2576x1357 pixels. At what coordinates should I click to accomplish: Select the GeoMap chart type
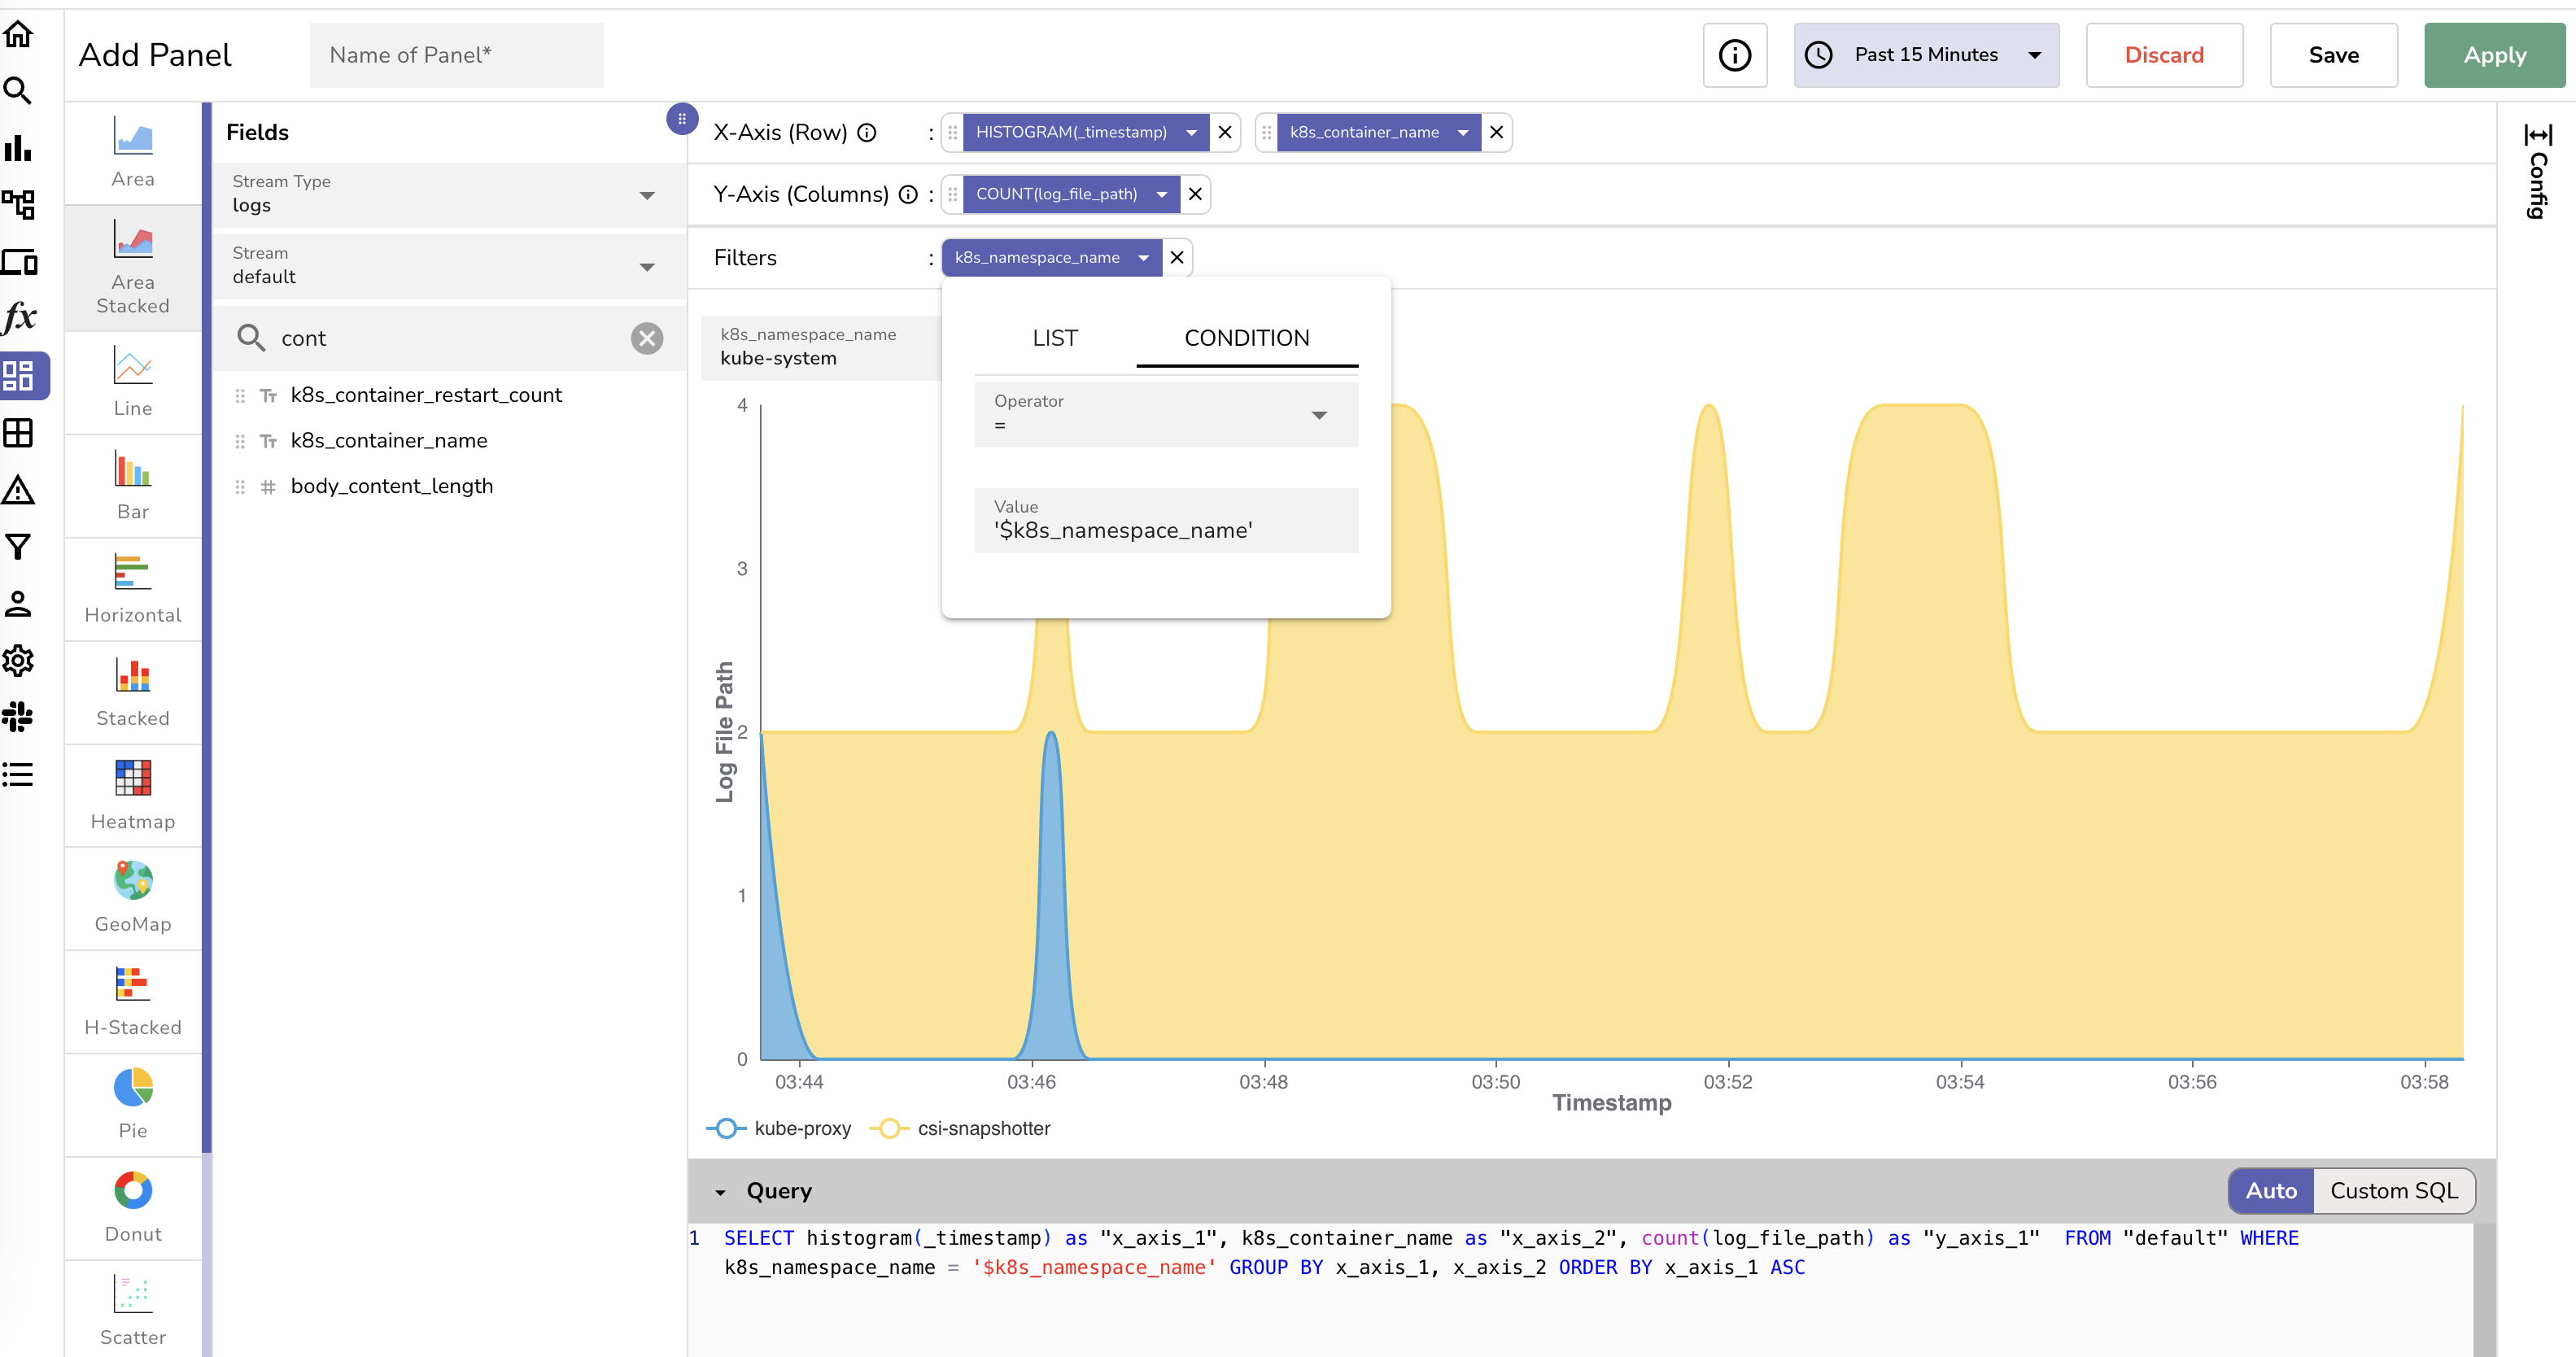click(x=133, y=898)
